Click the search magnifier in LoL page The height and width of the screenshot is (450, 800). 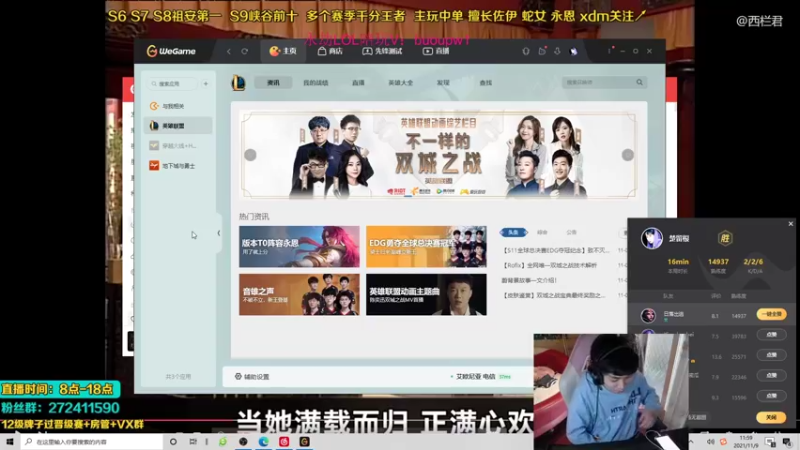pos(639,82)
